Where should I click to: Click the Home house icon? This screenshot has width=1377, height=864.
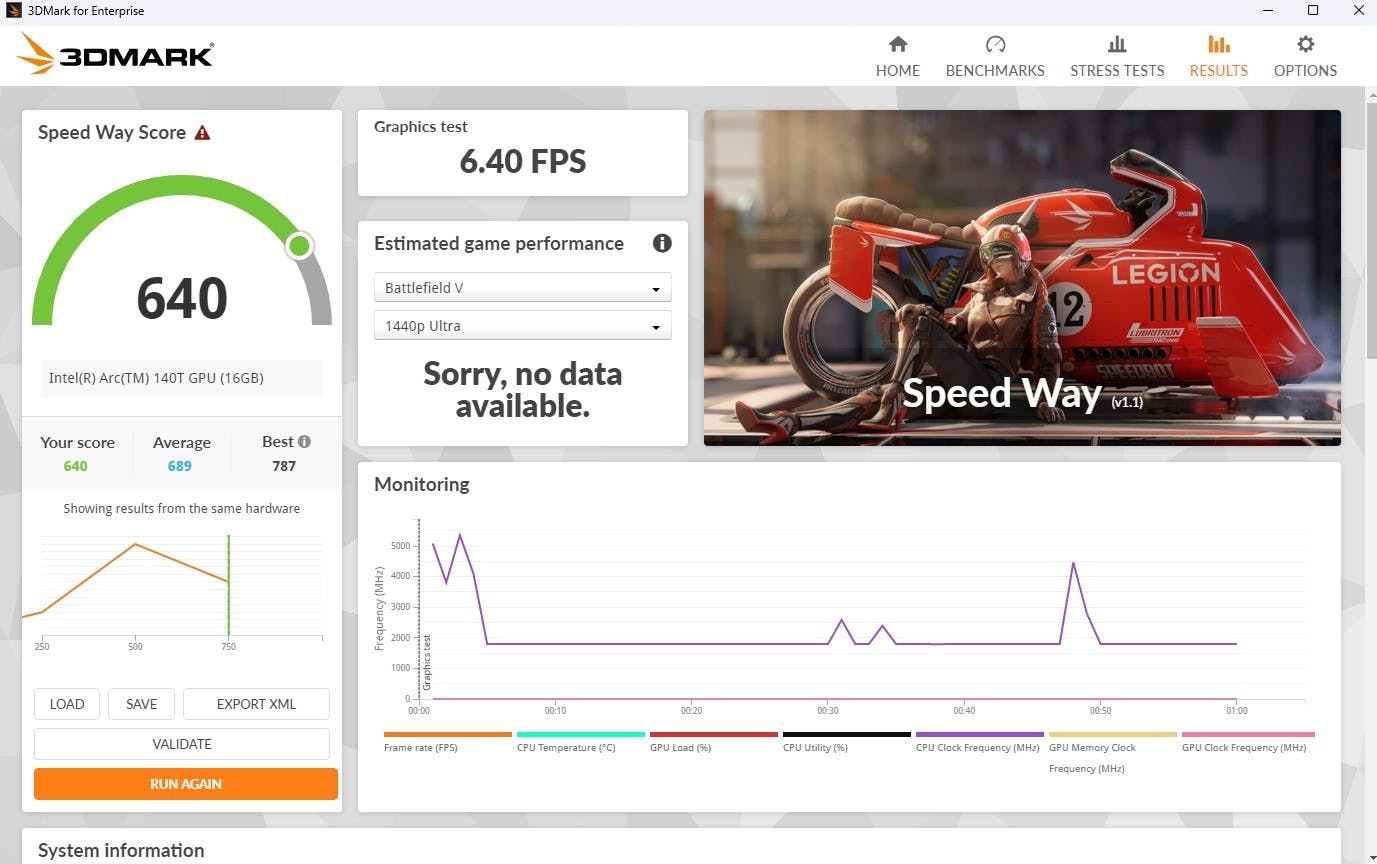click(898, 44)
